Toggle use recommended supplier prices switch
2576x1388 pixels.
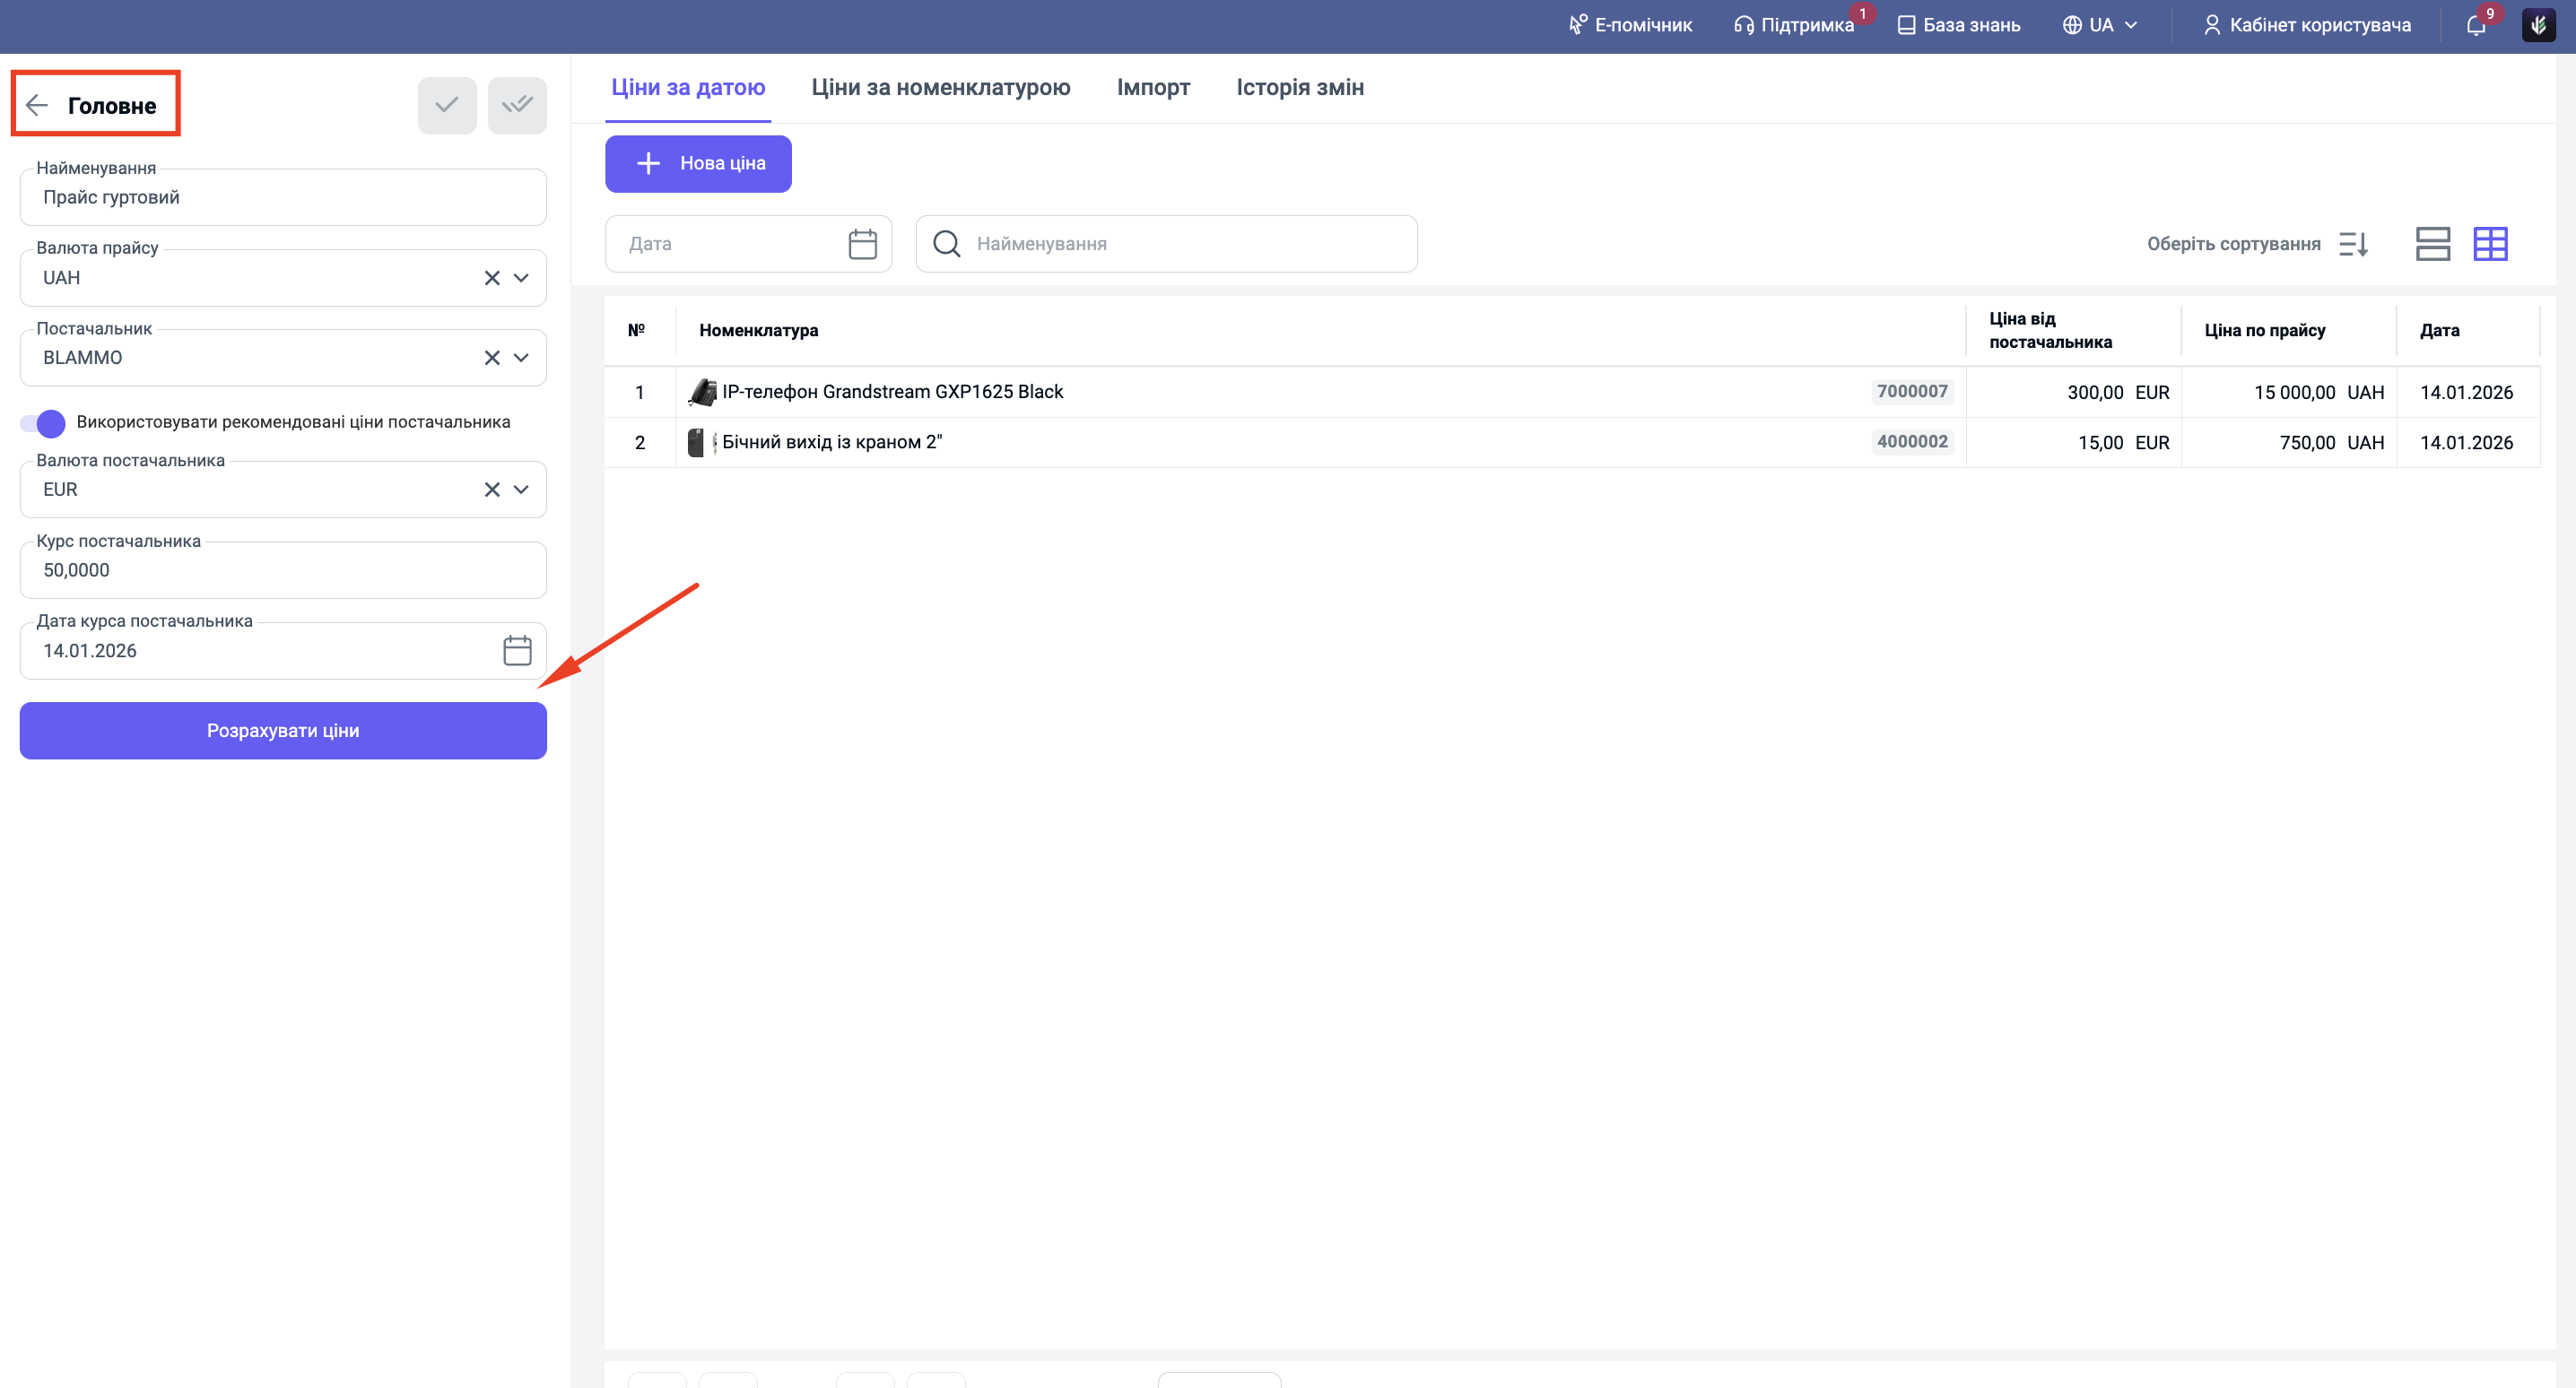point(43,423)
